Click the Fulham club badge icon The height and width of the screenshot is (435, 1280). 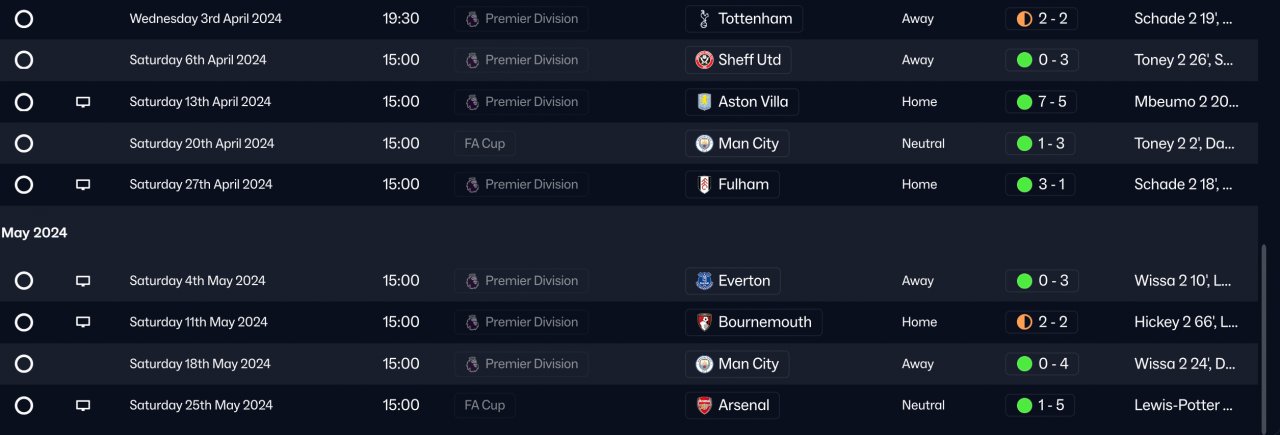pyautogui.click(x=705, y=185)
